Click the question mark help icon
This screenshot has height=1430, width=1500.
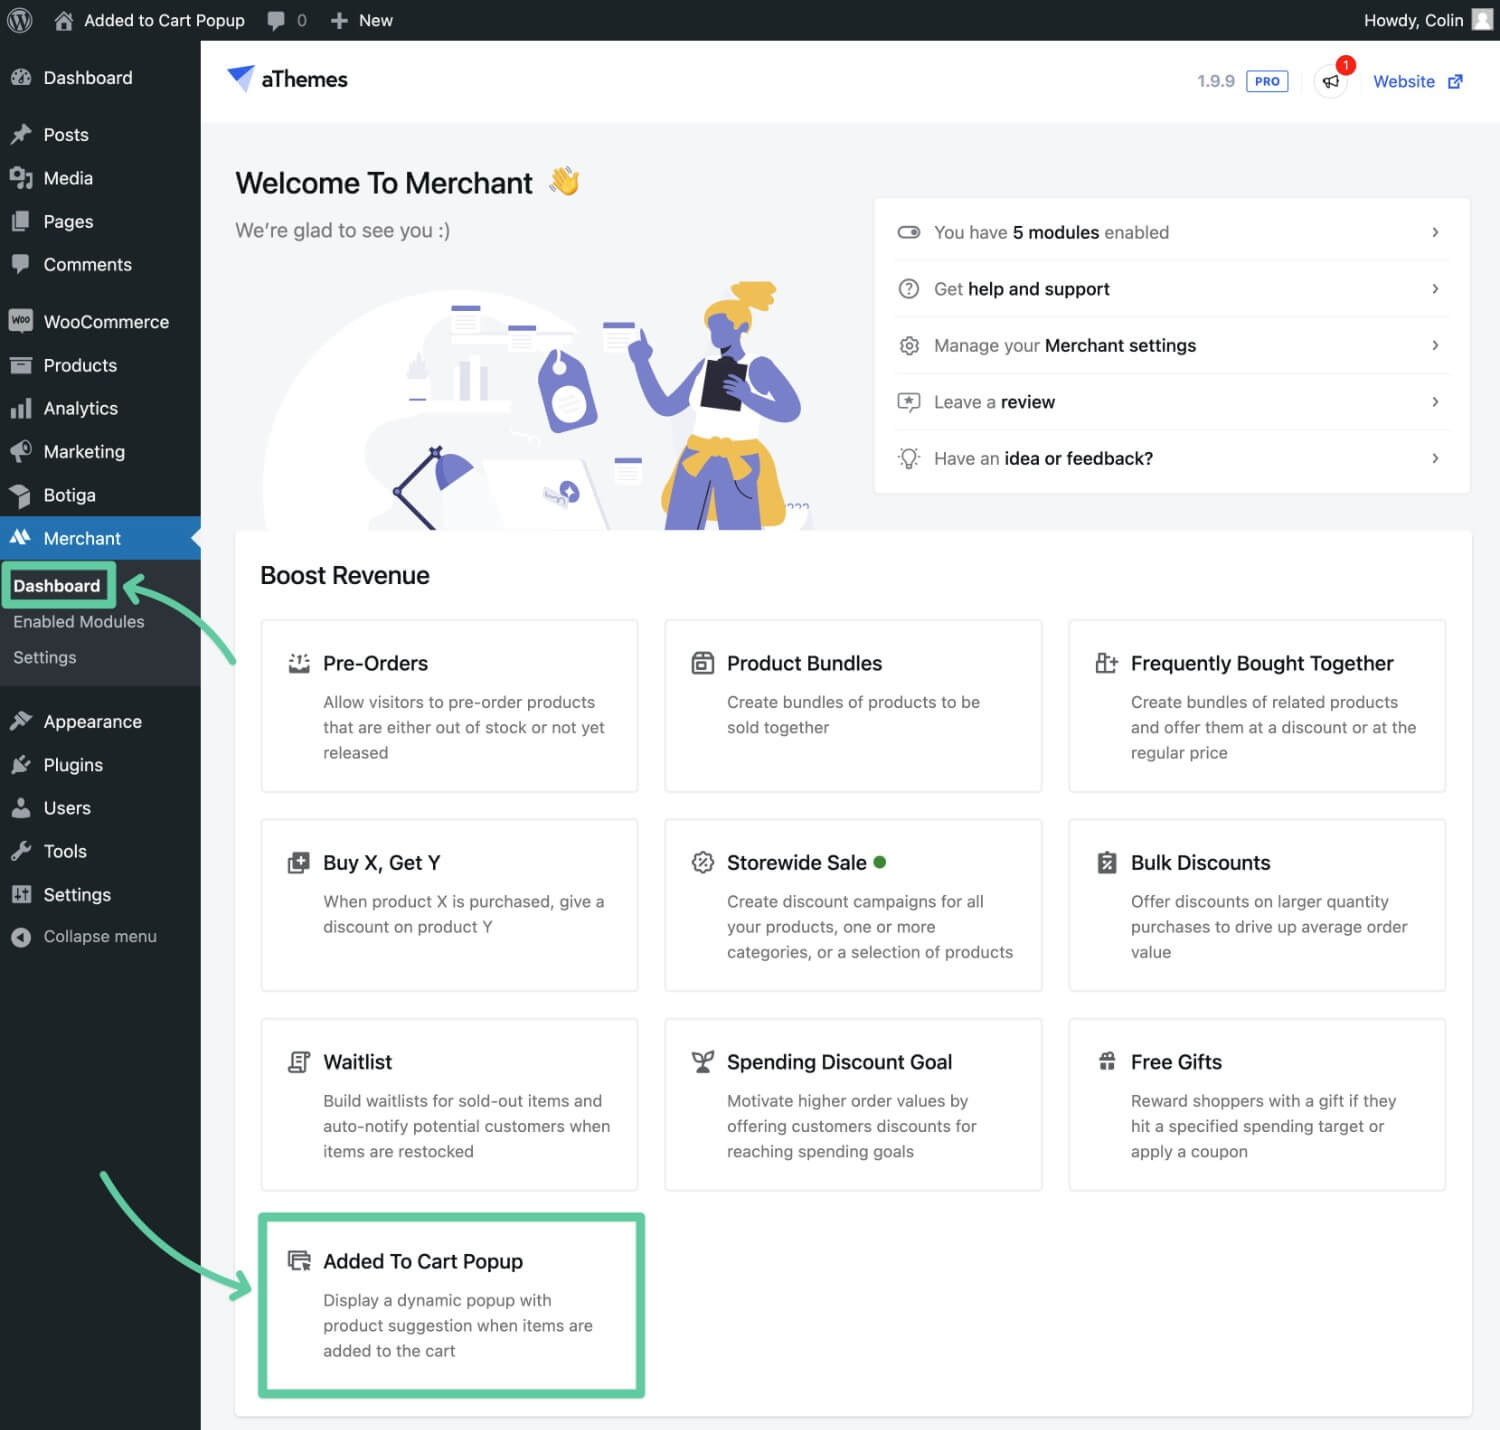(x=908, y=289)
